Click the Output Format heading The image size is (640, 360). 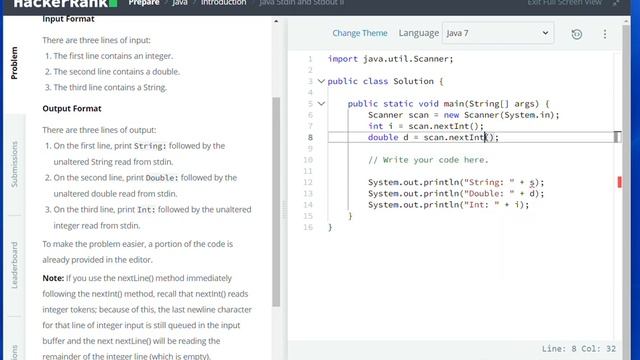click(72, 109)
